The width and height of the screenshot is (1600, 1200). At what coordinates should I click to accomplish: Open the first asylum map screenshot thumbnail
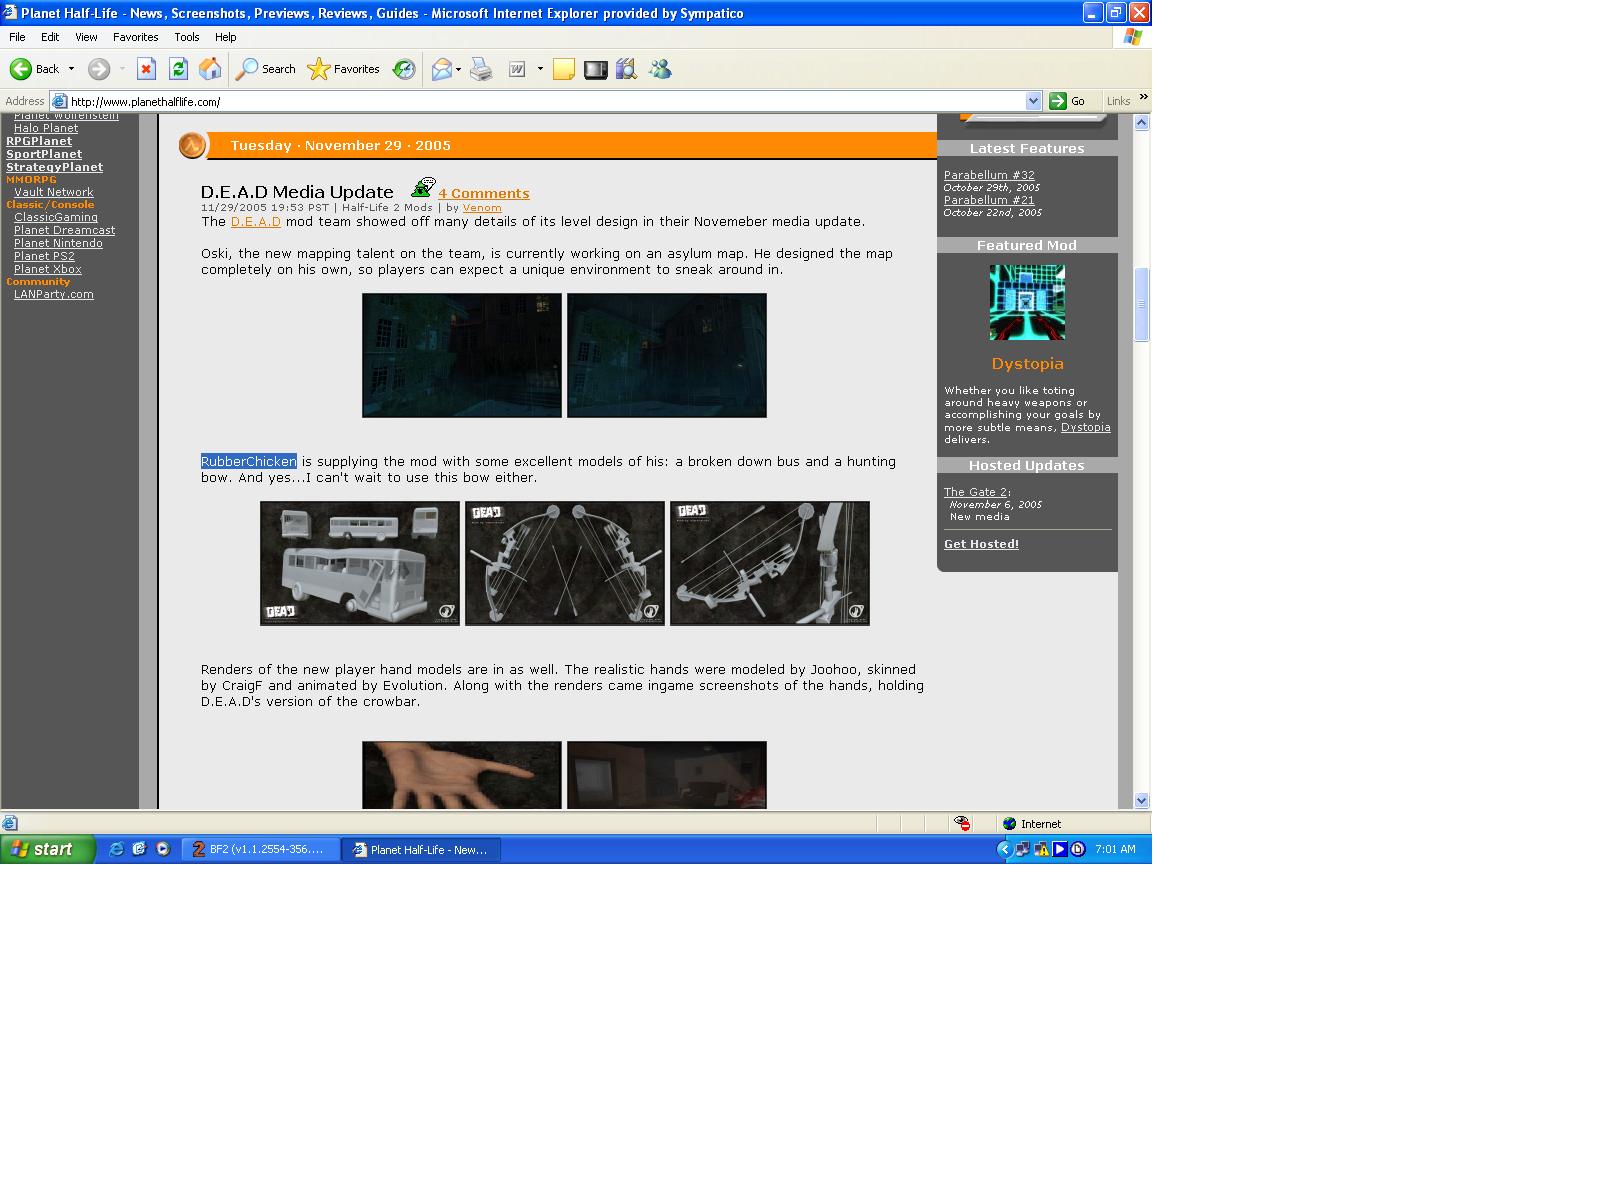[x=462, y=355]
